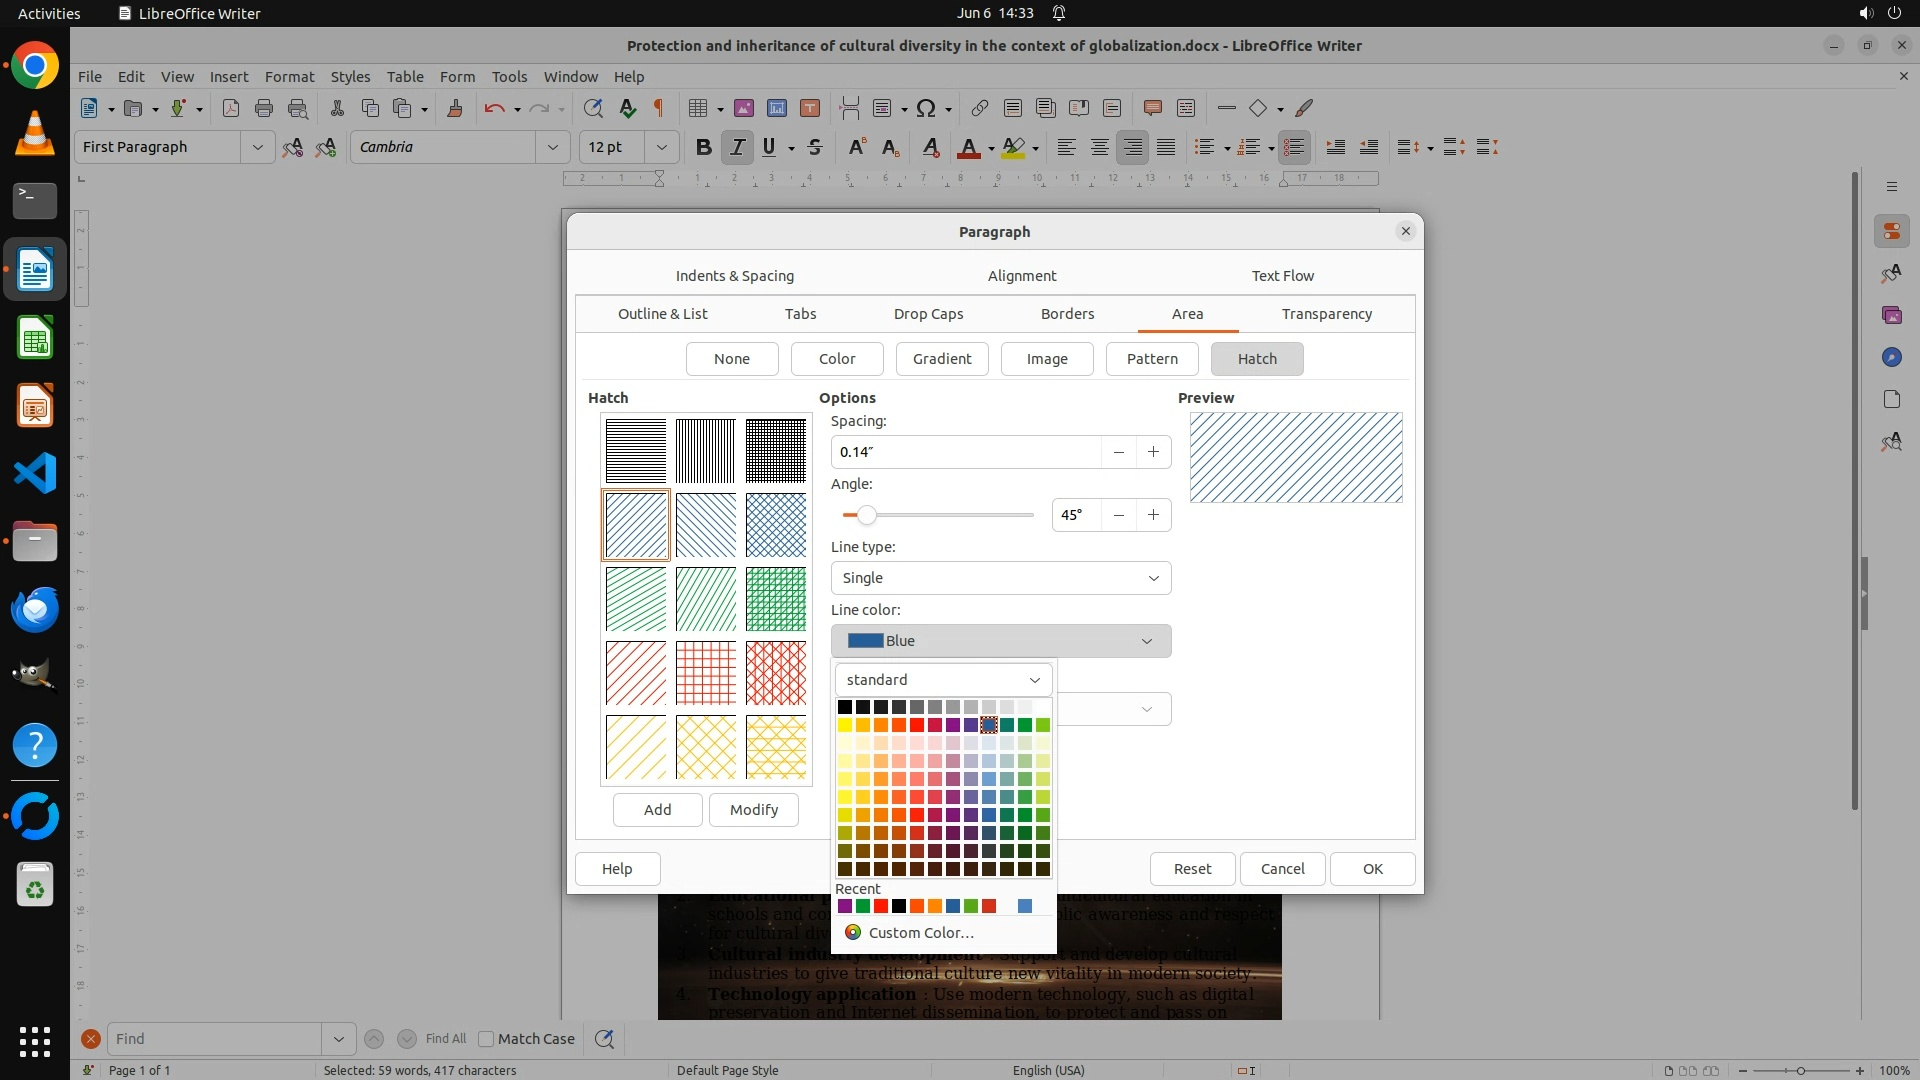Screen dimensions: 1920x1080
Task: Select the Justified alignment icon
Action: pos(1166,147)
